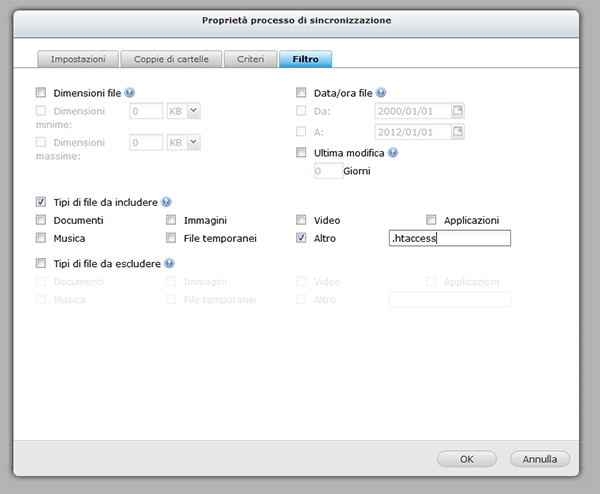Click the help icon beside Ultima modifica

pos(393,153)
